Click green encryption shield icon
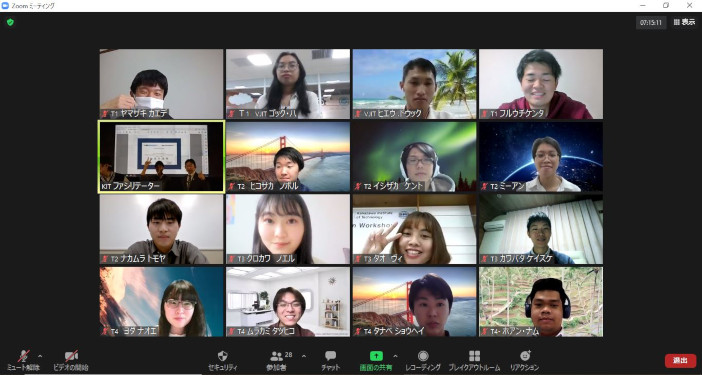Viewport: 702px width, 375px height. point(10,22)
